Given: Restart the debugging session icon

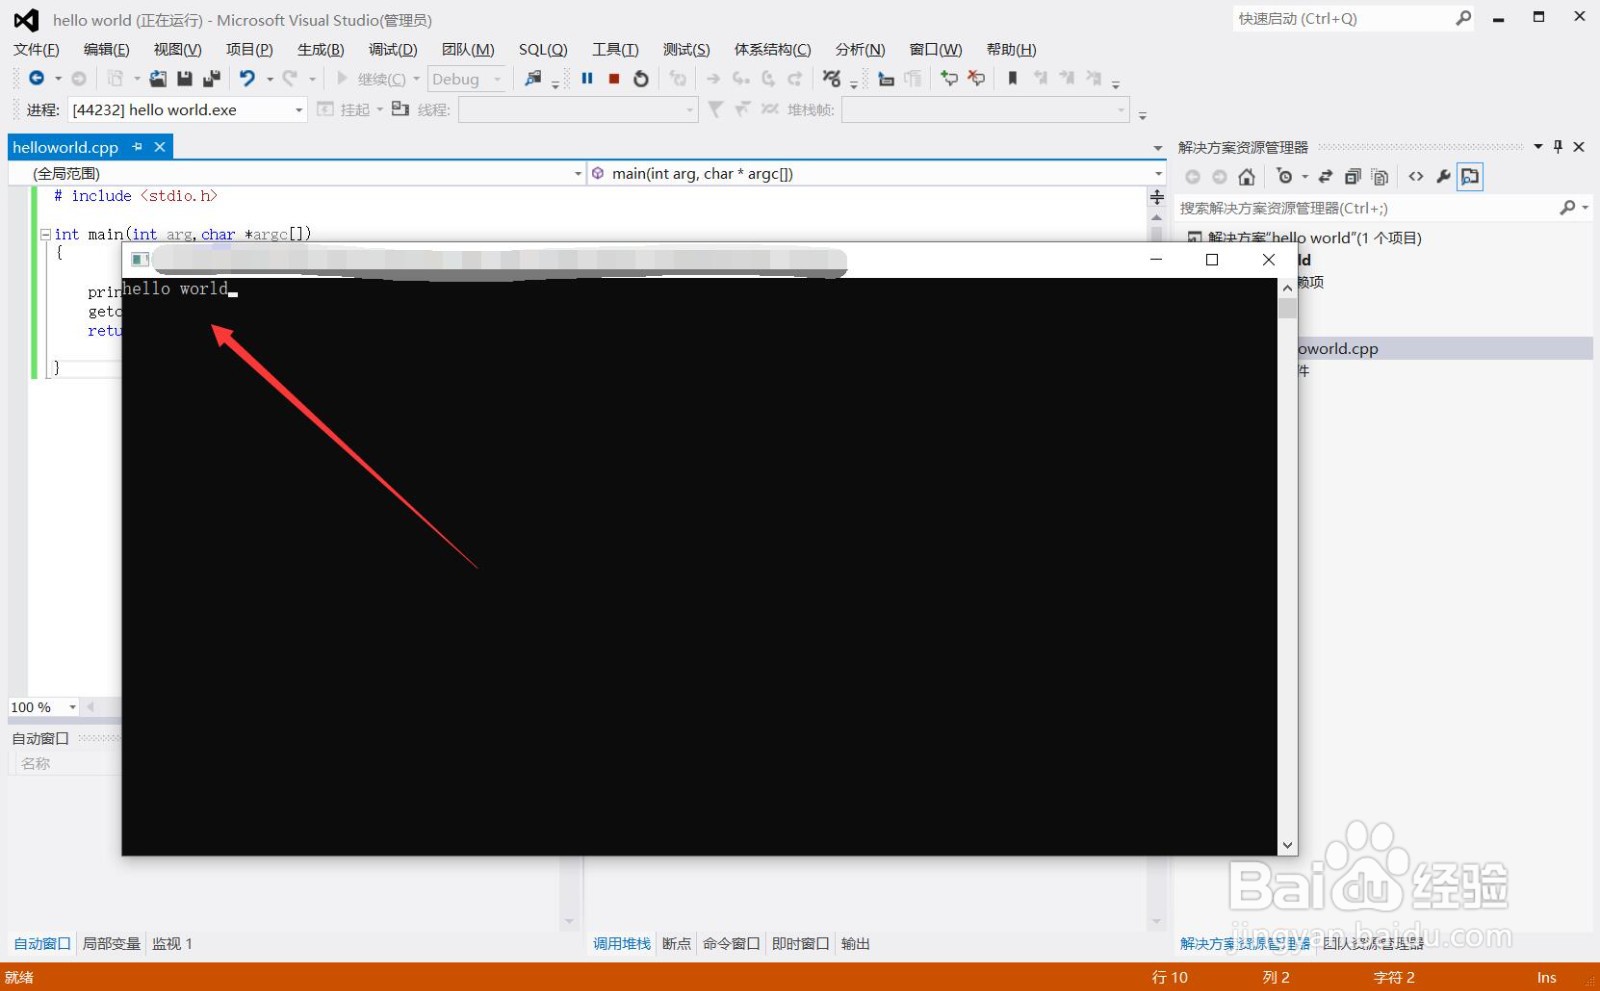Looking at the screenshot, I should click(x=641, y=78).
